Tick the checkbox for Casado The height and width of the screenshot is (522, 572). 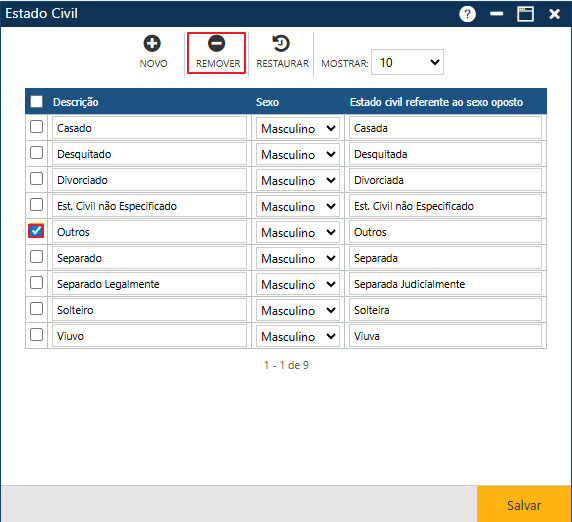36,127
